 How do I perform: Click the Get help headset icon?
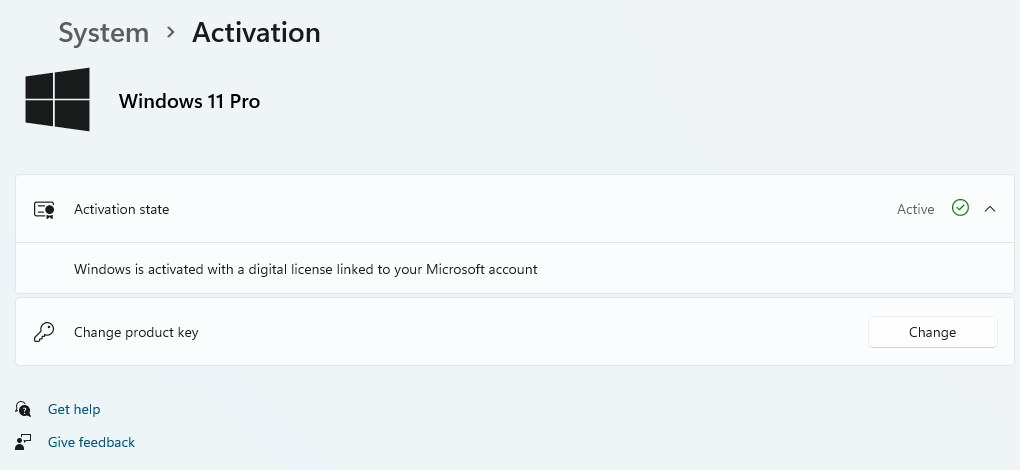(24, 409)
